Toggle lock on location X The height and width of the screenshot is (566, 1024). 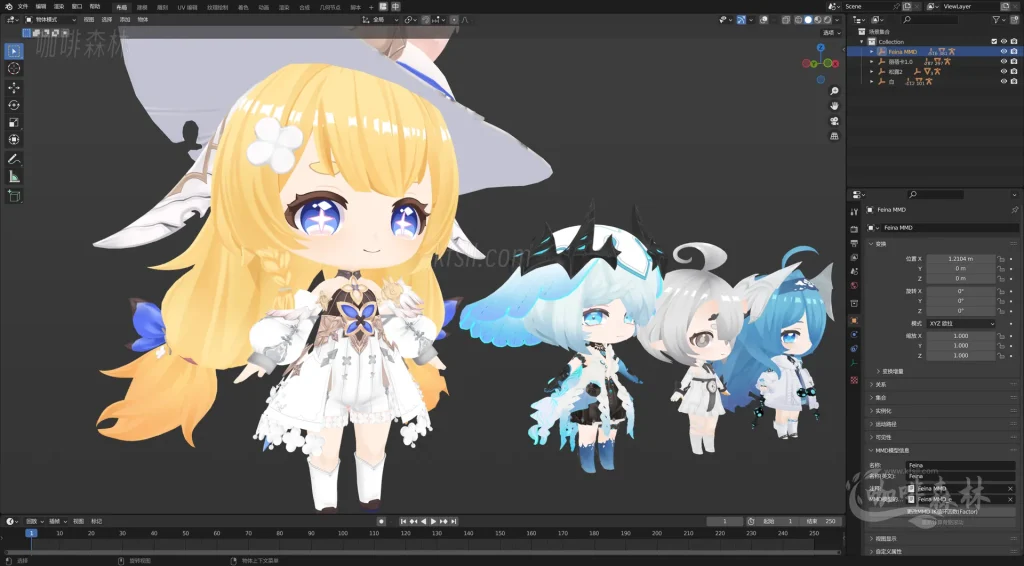coord(1000,259)
